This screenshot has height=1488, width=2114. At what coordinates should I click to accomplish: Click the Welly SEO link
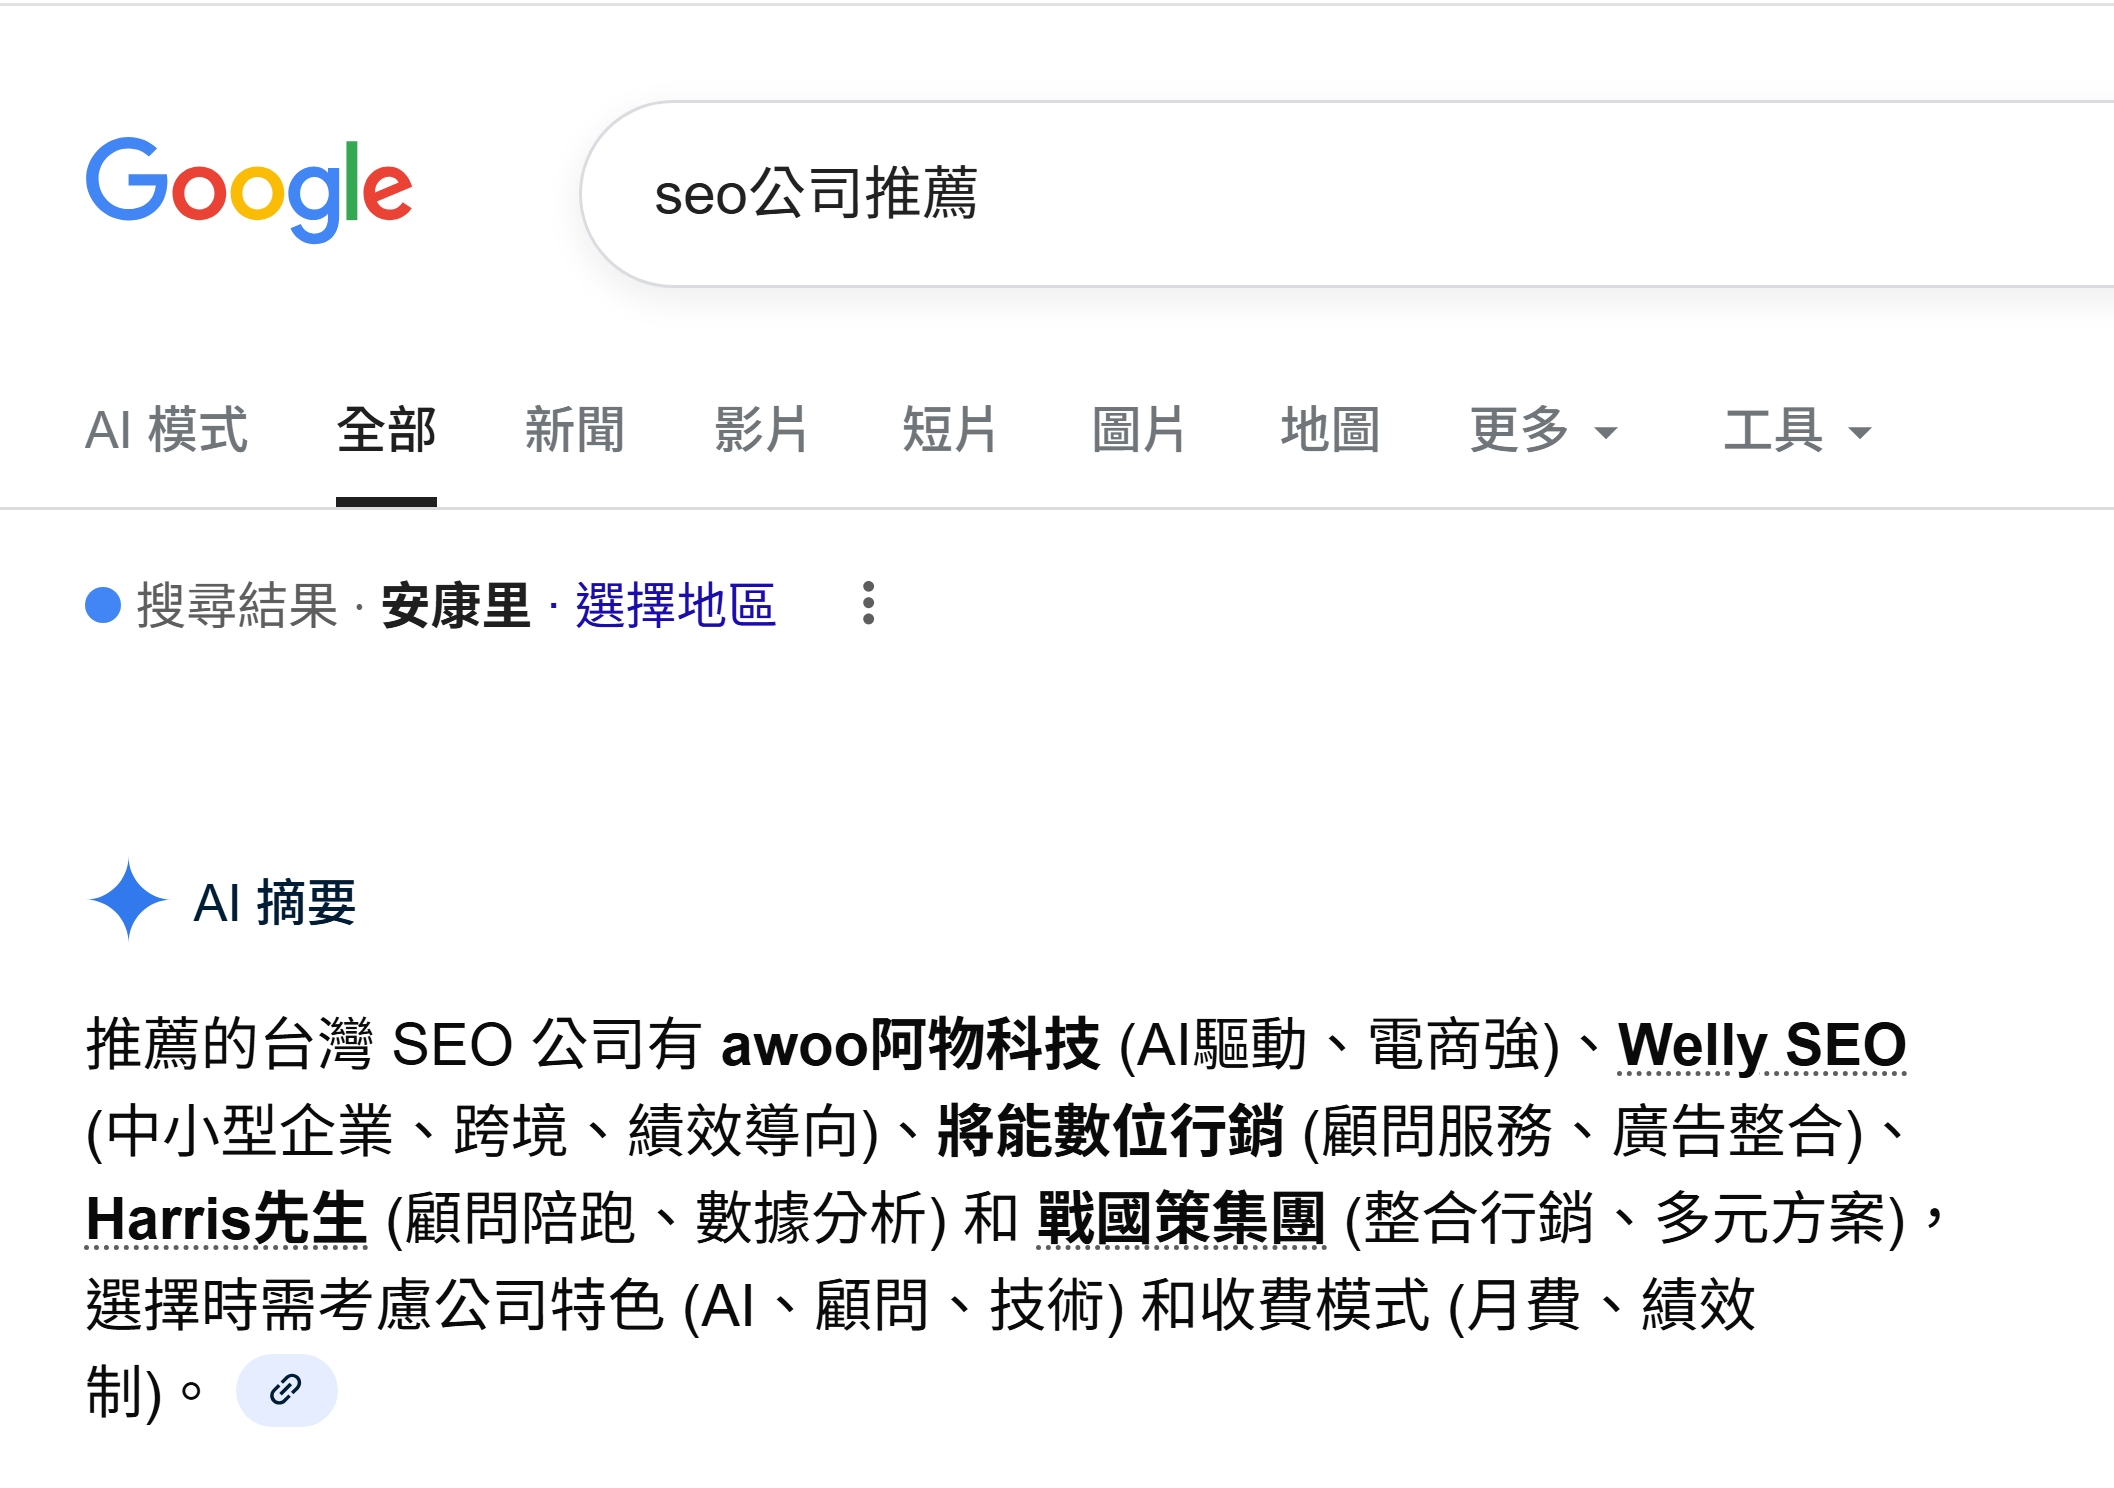[x=1762, y=1045]
